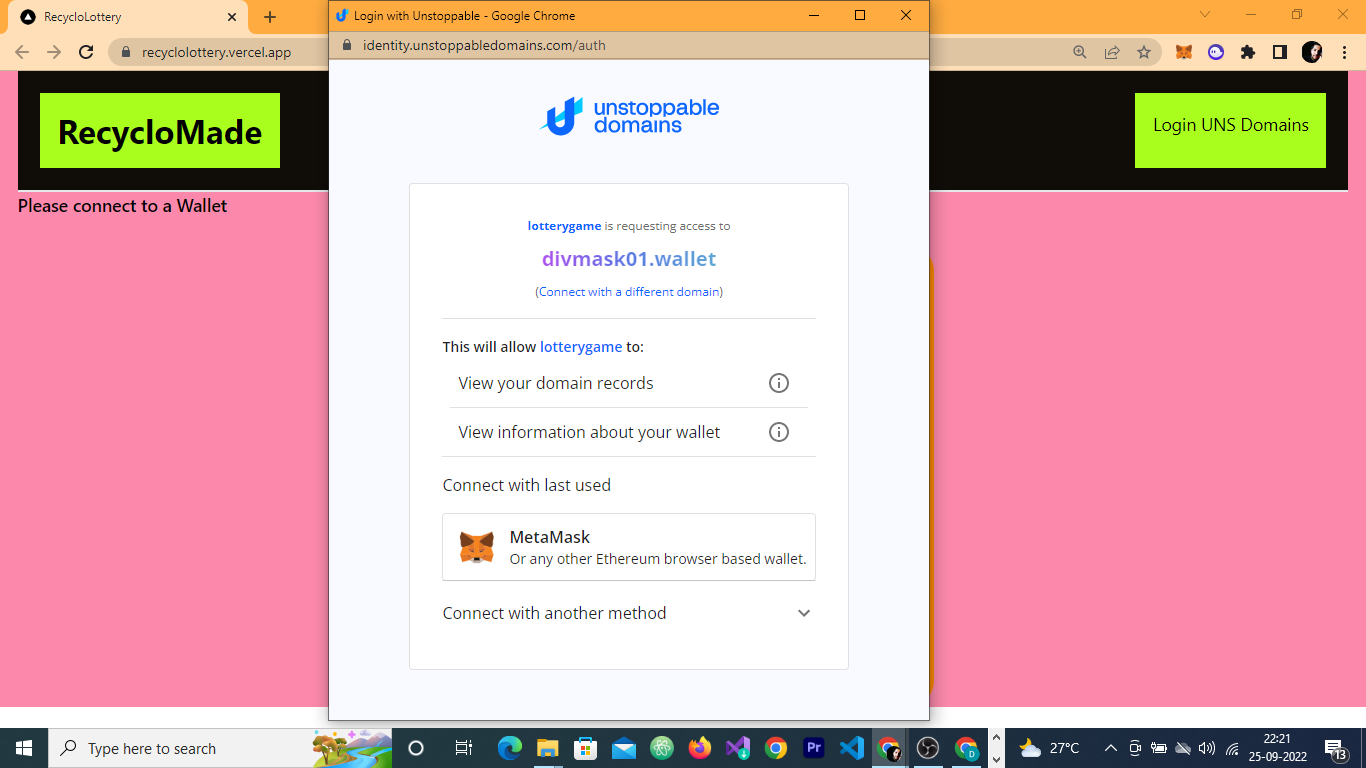Viewport: 1366px width, 768px height.
Task: Open Atom editor from taskbar
Action: click(661, 748)
